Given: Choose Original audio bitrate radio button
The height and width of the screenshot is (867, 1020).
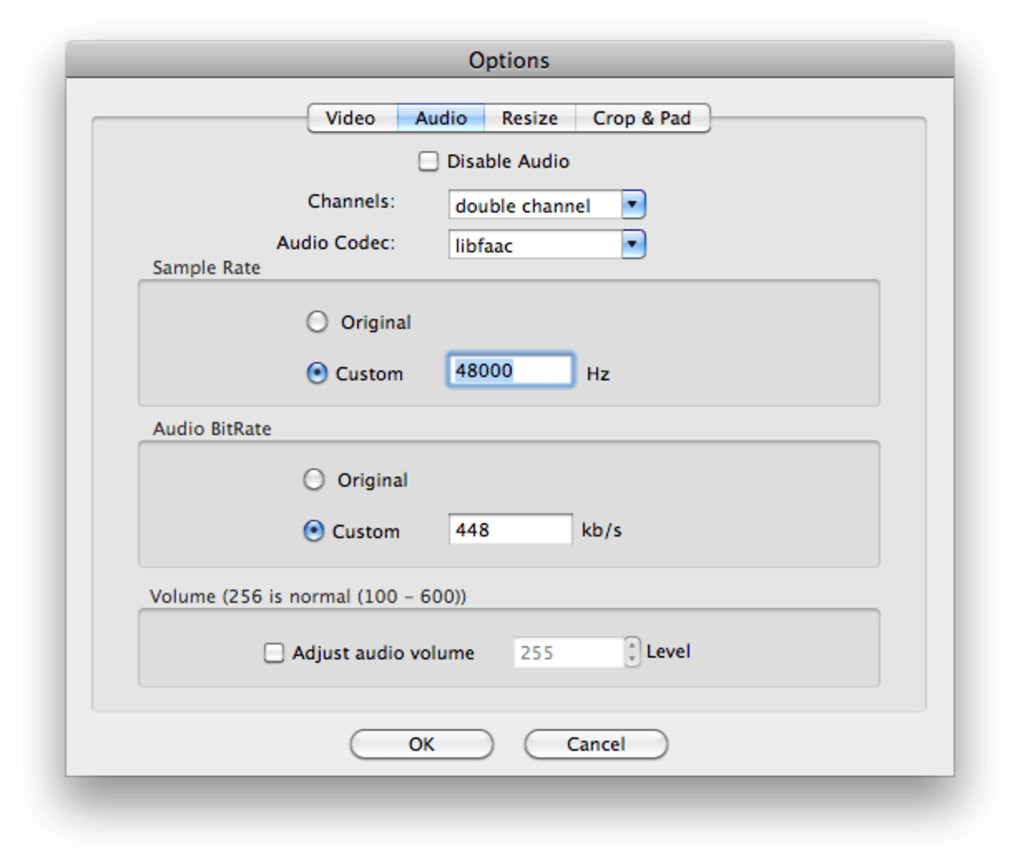Looking at the screenshot, I should click(314, 480).
